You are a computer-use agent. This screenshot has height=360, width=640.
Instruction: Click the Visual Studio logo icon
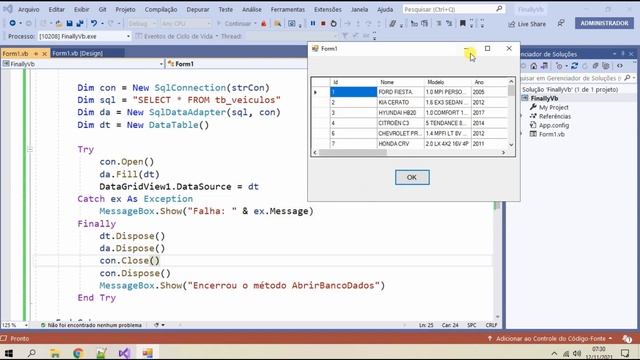tap(8, 9)
